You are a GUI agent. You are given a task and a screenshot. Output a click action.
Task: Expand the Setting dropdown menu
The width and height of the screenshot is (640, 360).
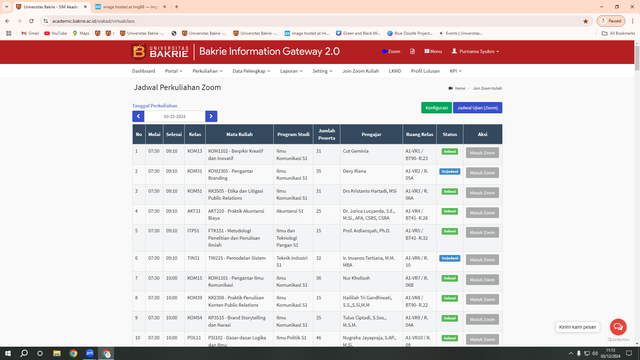click(322, 71)
